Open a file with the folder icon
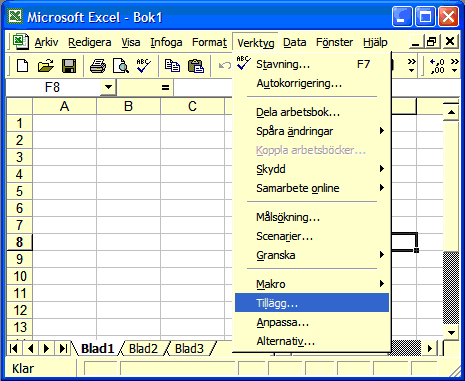This screenshot has width=465, height=381. [46, 66]
